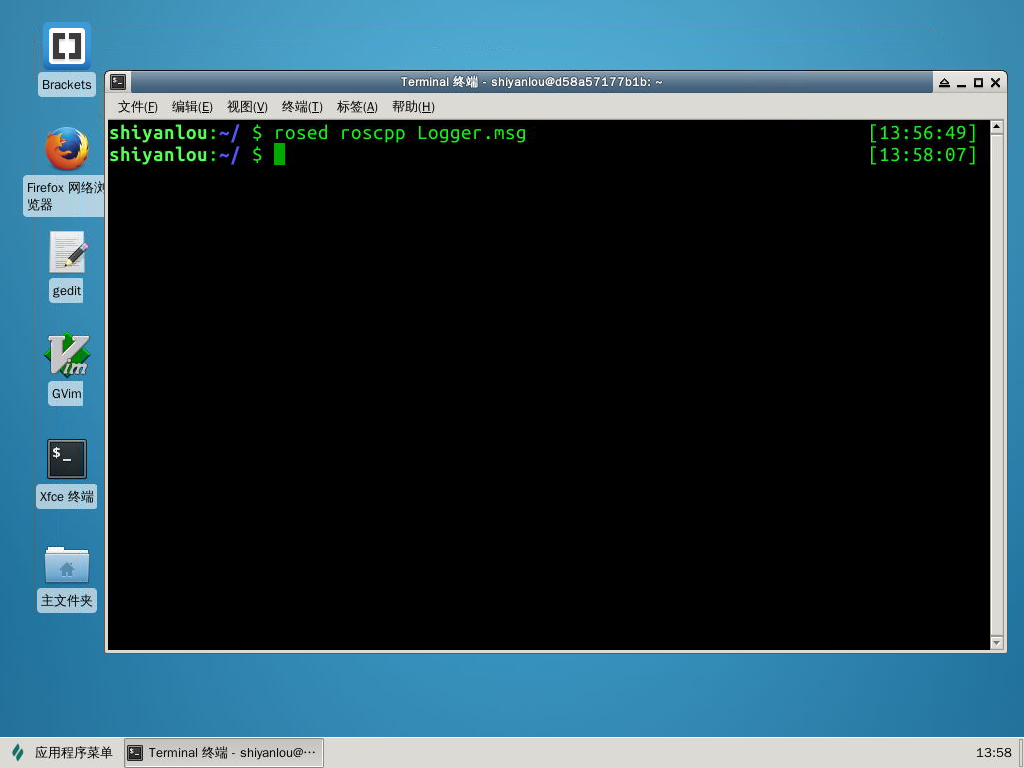Open the Xfce 终端 desktop icon
1024x768 pixels.
coord(67,459)
